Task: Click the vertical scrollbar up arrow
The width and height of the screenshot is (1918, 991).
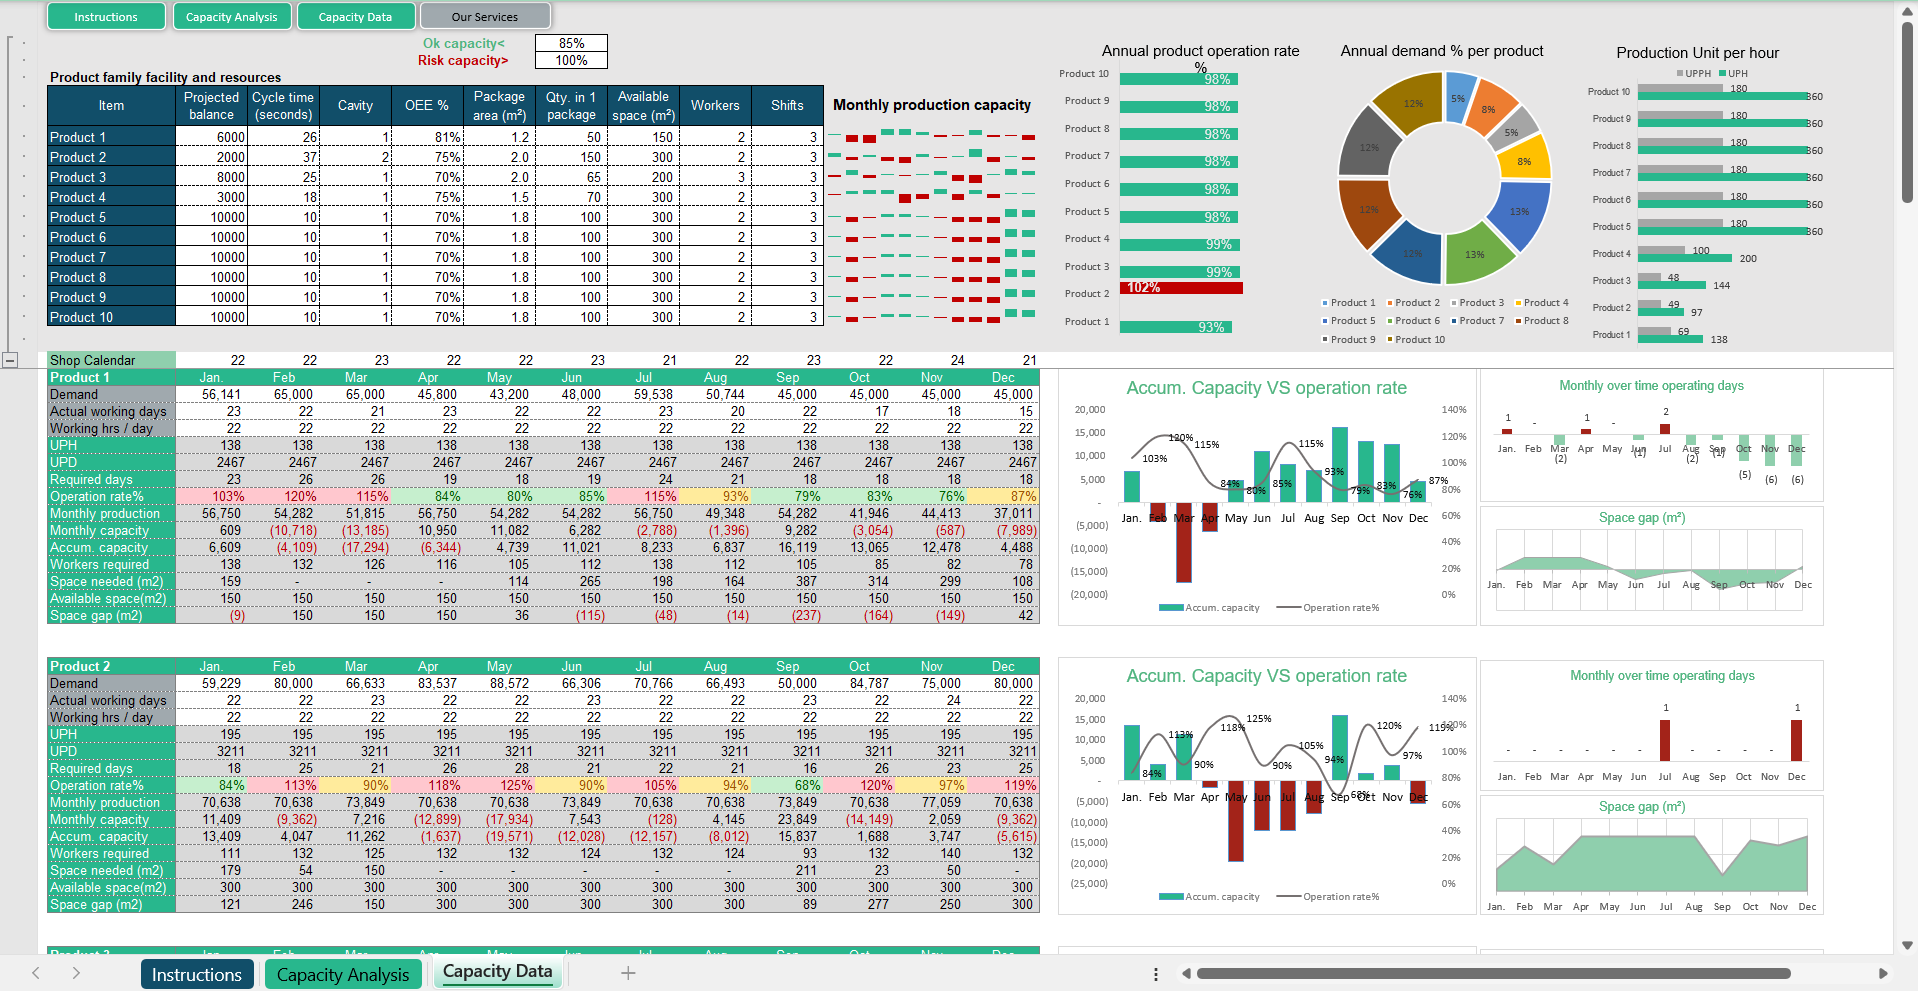Action: click(x=1907, y=11)
